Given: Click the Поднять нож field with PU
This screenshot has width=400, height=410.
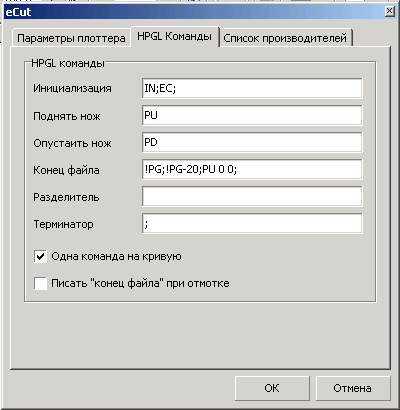Looking at the screenshot, I should pyautogui.click(x=252, y=115).
